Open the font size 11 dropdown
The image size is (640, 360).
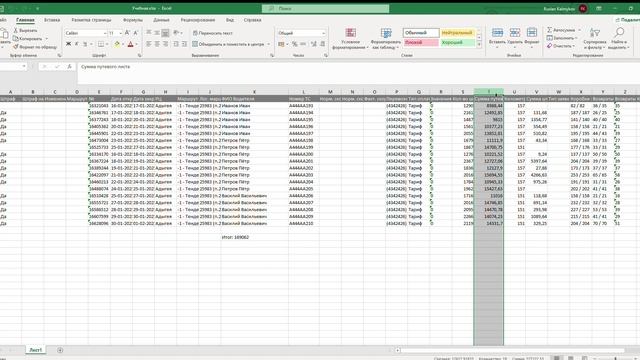120,33
